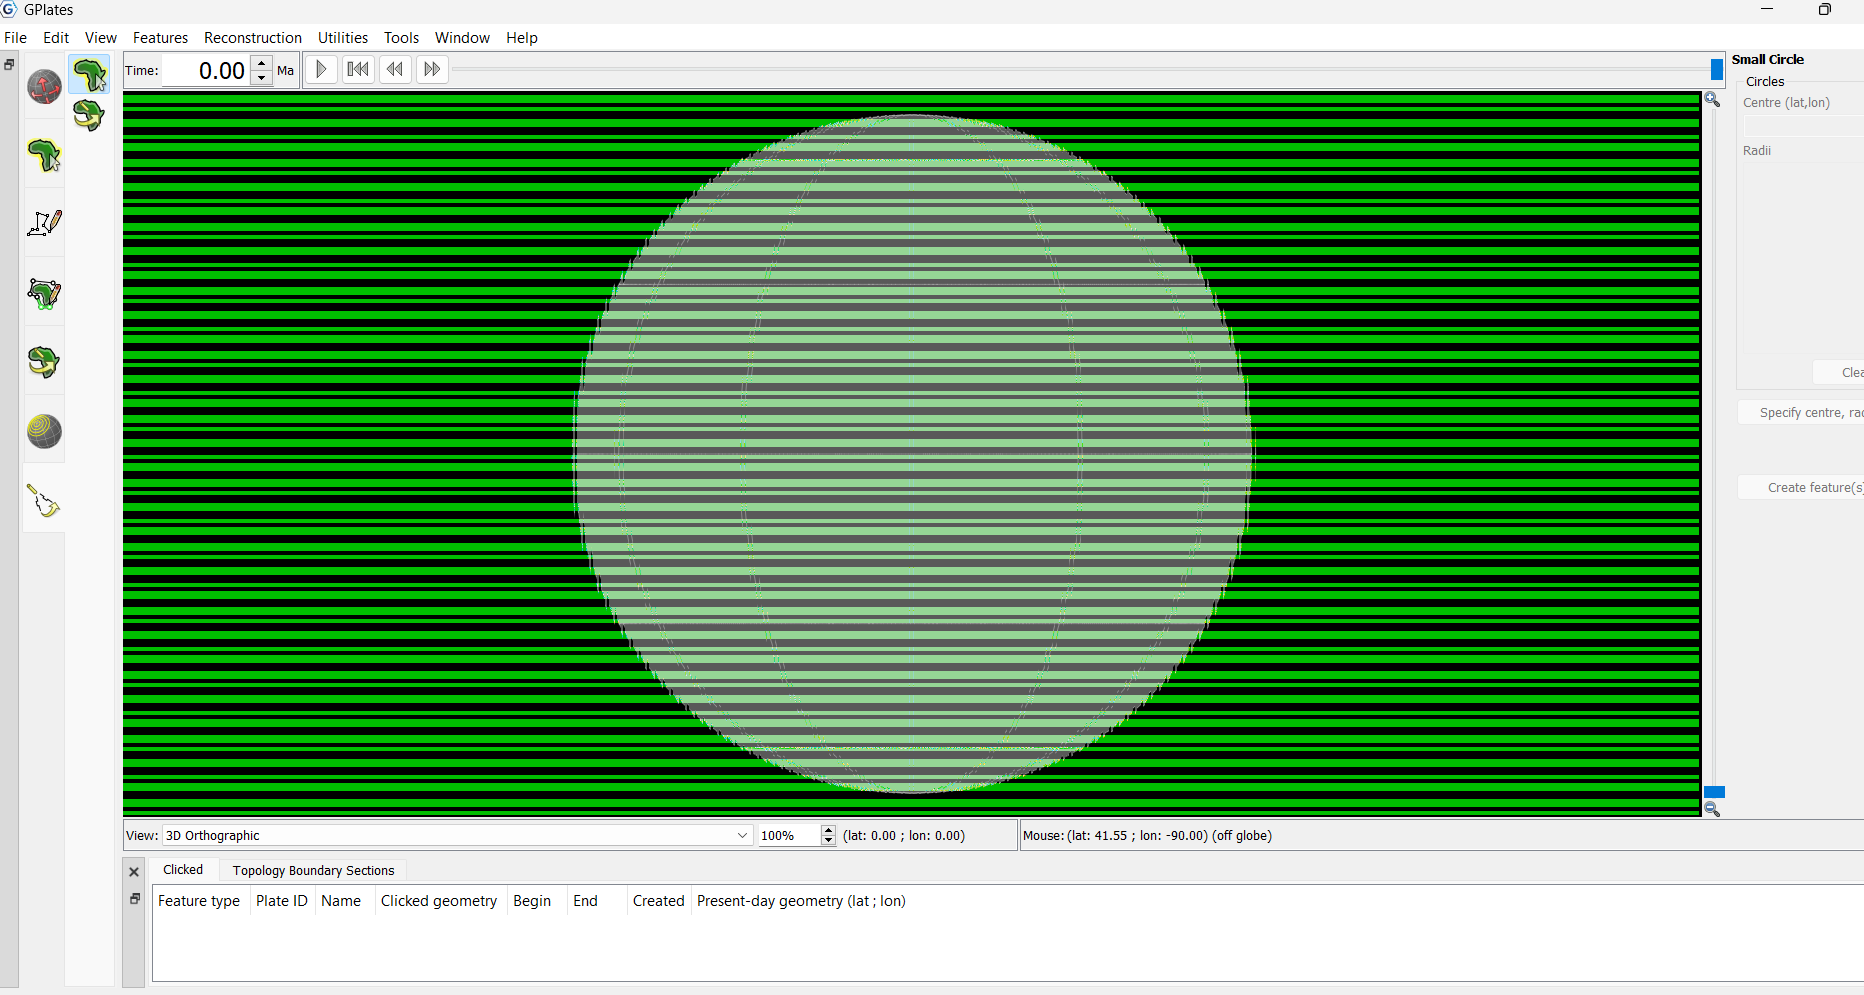The height and width of the screenshot is (995, 1864).
Task: Decrease the reconstruction time using the down arrow
Action: click(262, 77)
